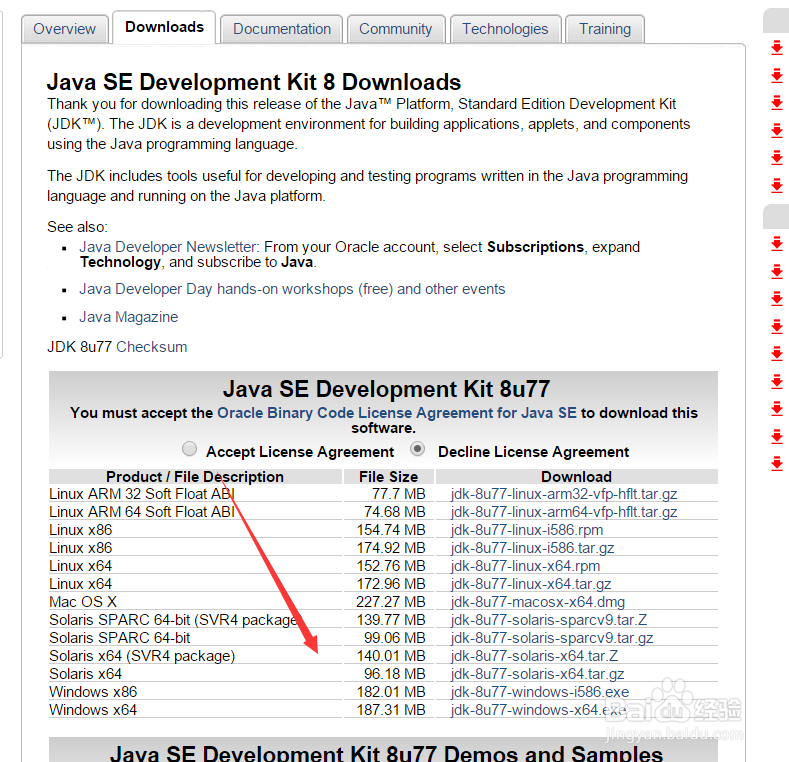The height and width of the screenshot is (762, 789).
Task: Click the 96.18 MB file size
Action: pos(394,674)
